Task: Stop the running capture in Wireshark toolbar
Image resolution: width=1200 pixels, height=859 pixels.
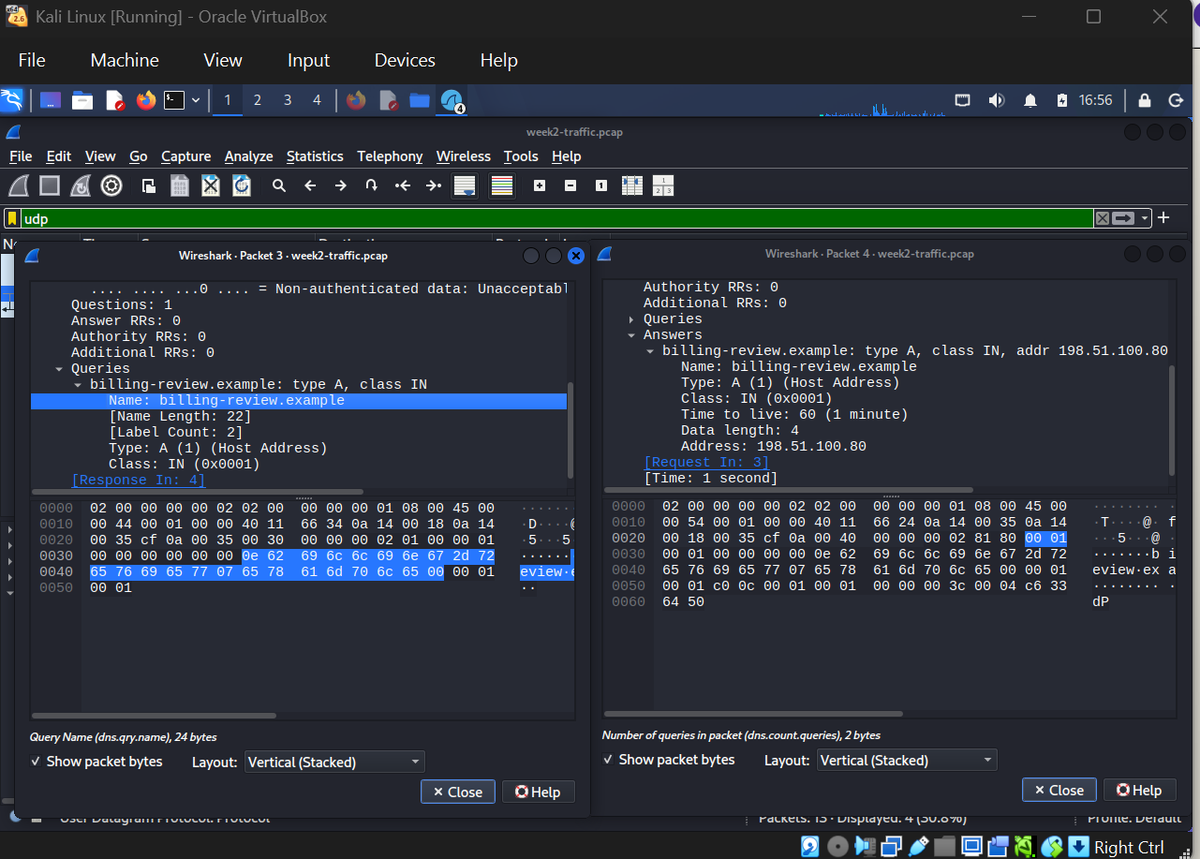Action: 50,186
